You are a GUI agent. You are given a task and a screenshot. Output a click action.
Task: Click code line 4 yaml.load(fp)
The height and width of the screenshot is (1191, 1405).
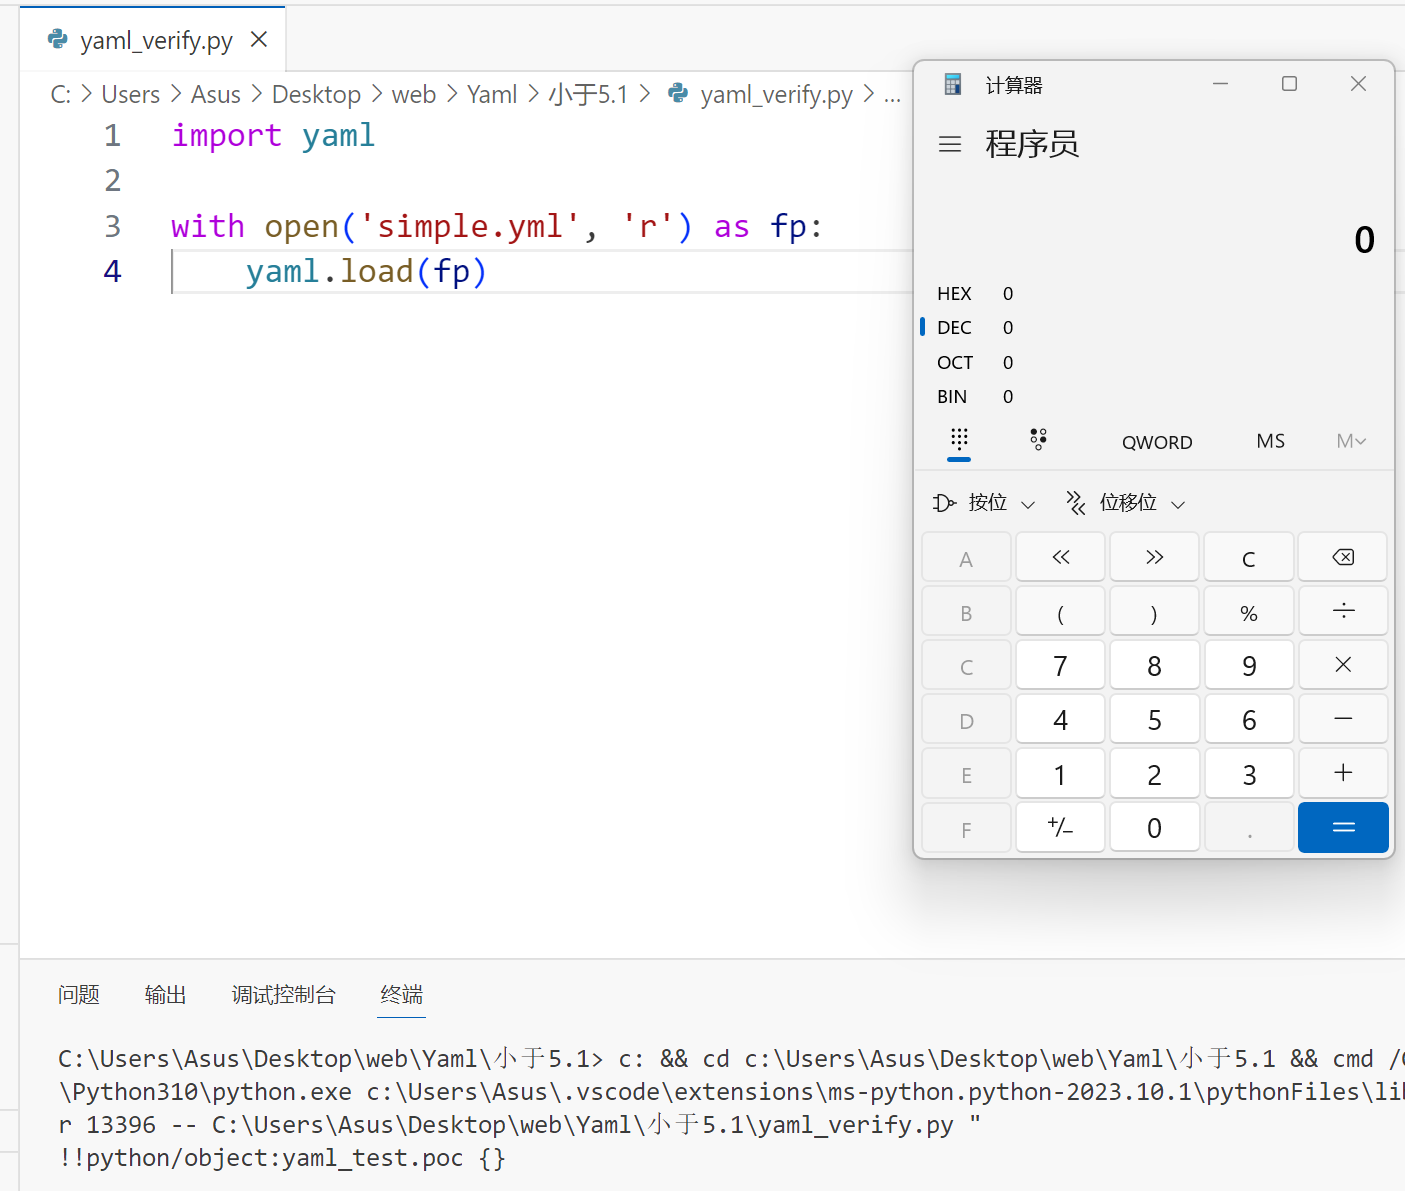pos(366,271)
